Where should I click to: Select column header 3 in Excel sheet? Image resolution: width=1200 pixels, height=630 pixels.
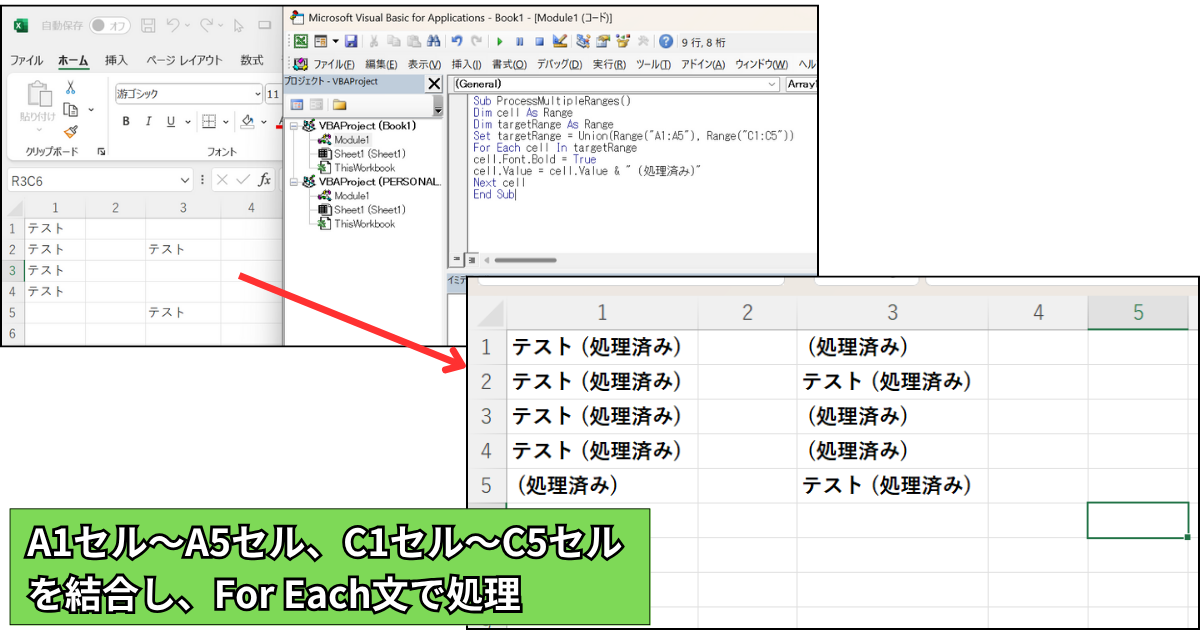click(183, 207)
